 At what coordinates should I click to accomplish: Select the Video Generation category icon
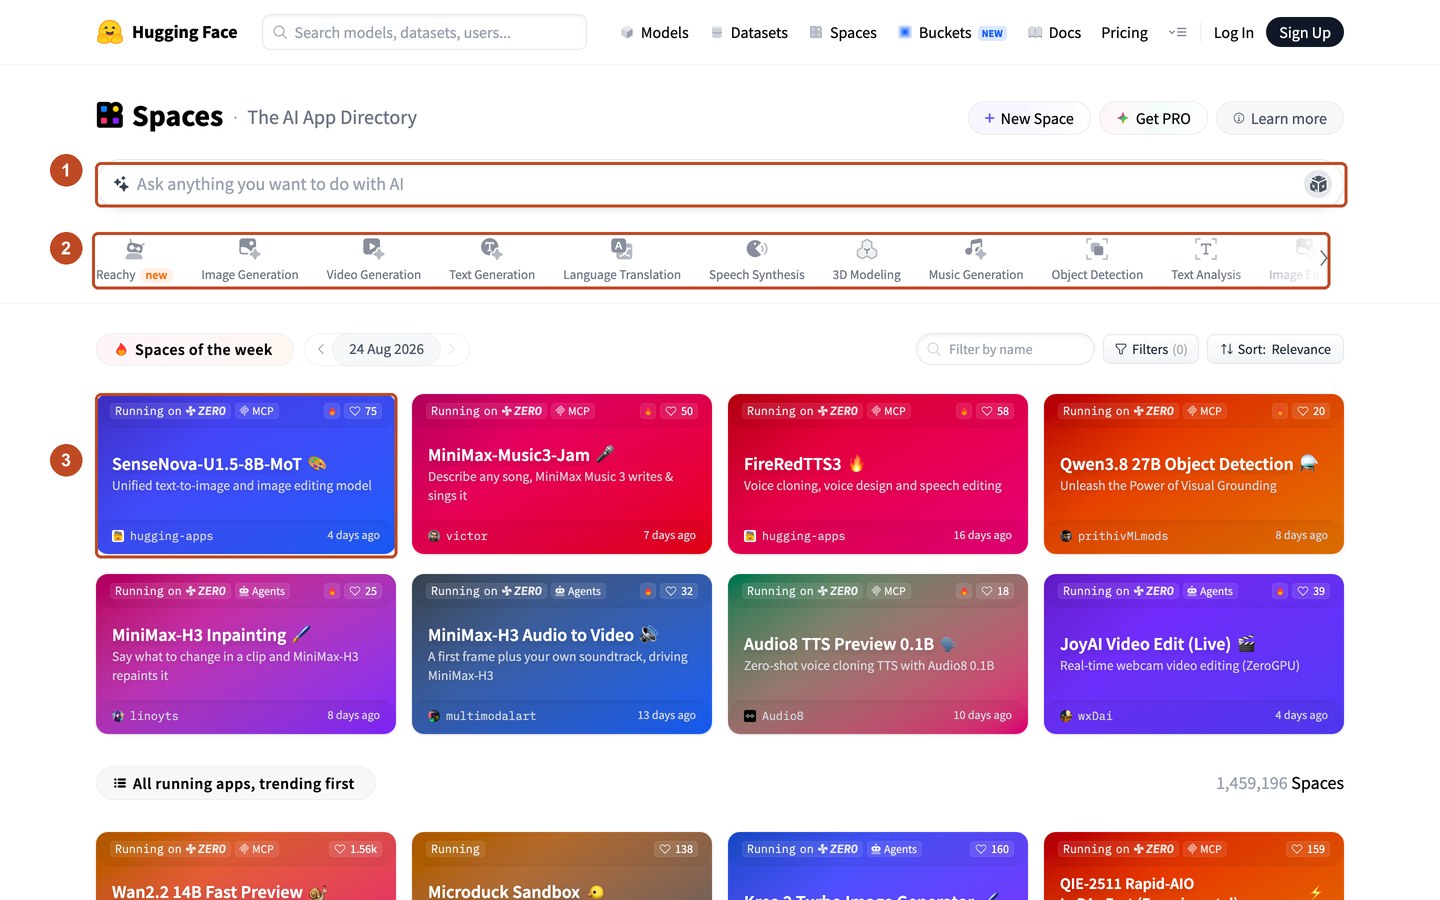373,248
